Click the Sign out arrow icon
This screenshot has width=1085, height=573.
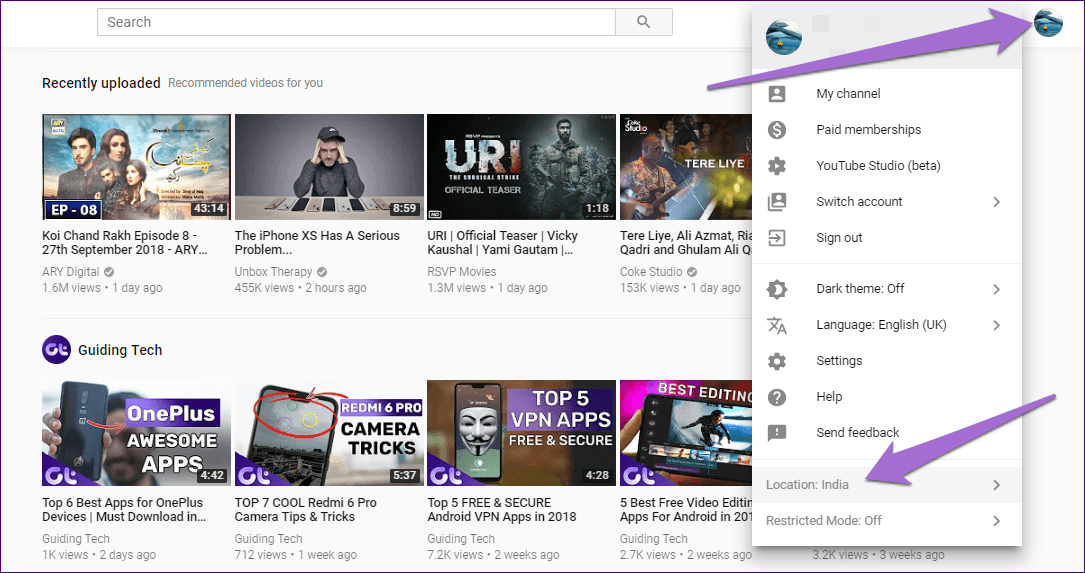[x=777, y=237]
